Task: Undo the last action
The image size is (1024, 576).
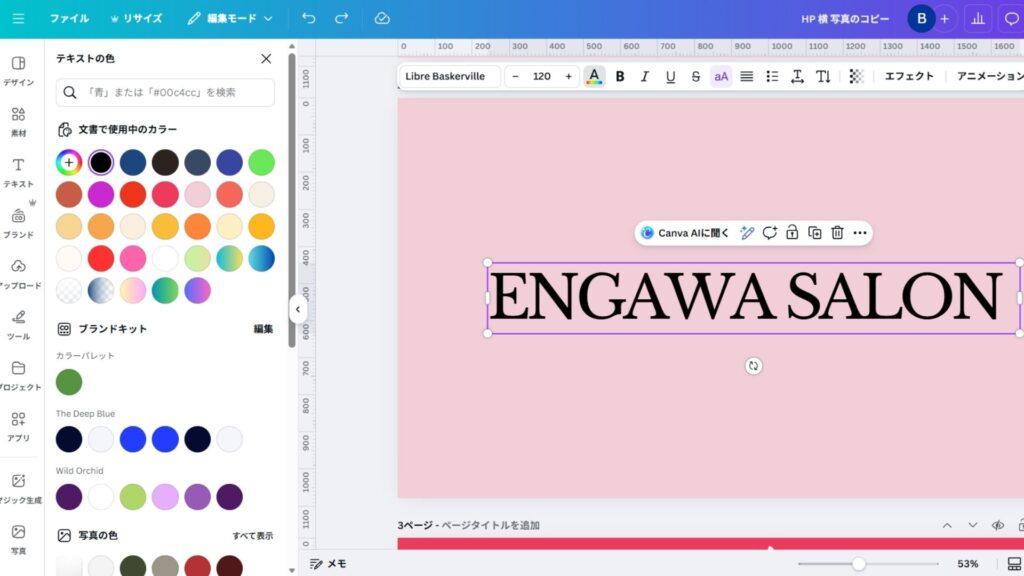Action: click(x=308, y=18)
